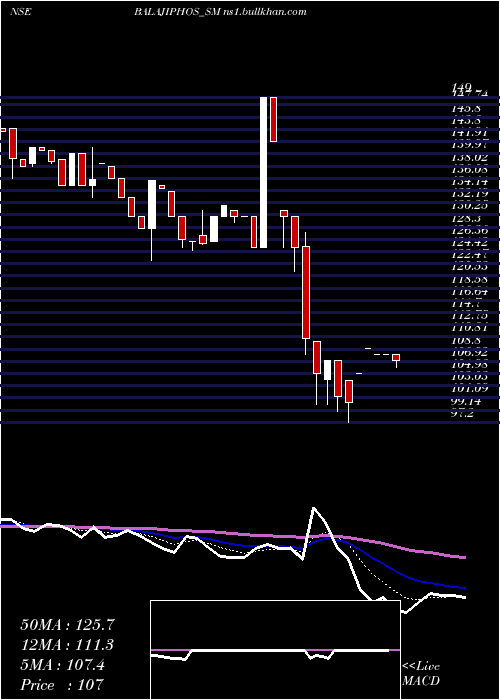Select the tallest white candlestick
Screen dimensions: 500x700
click(264, 172)
